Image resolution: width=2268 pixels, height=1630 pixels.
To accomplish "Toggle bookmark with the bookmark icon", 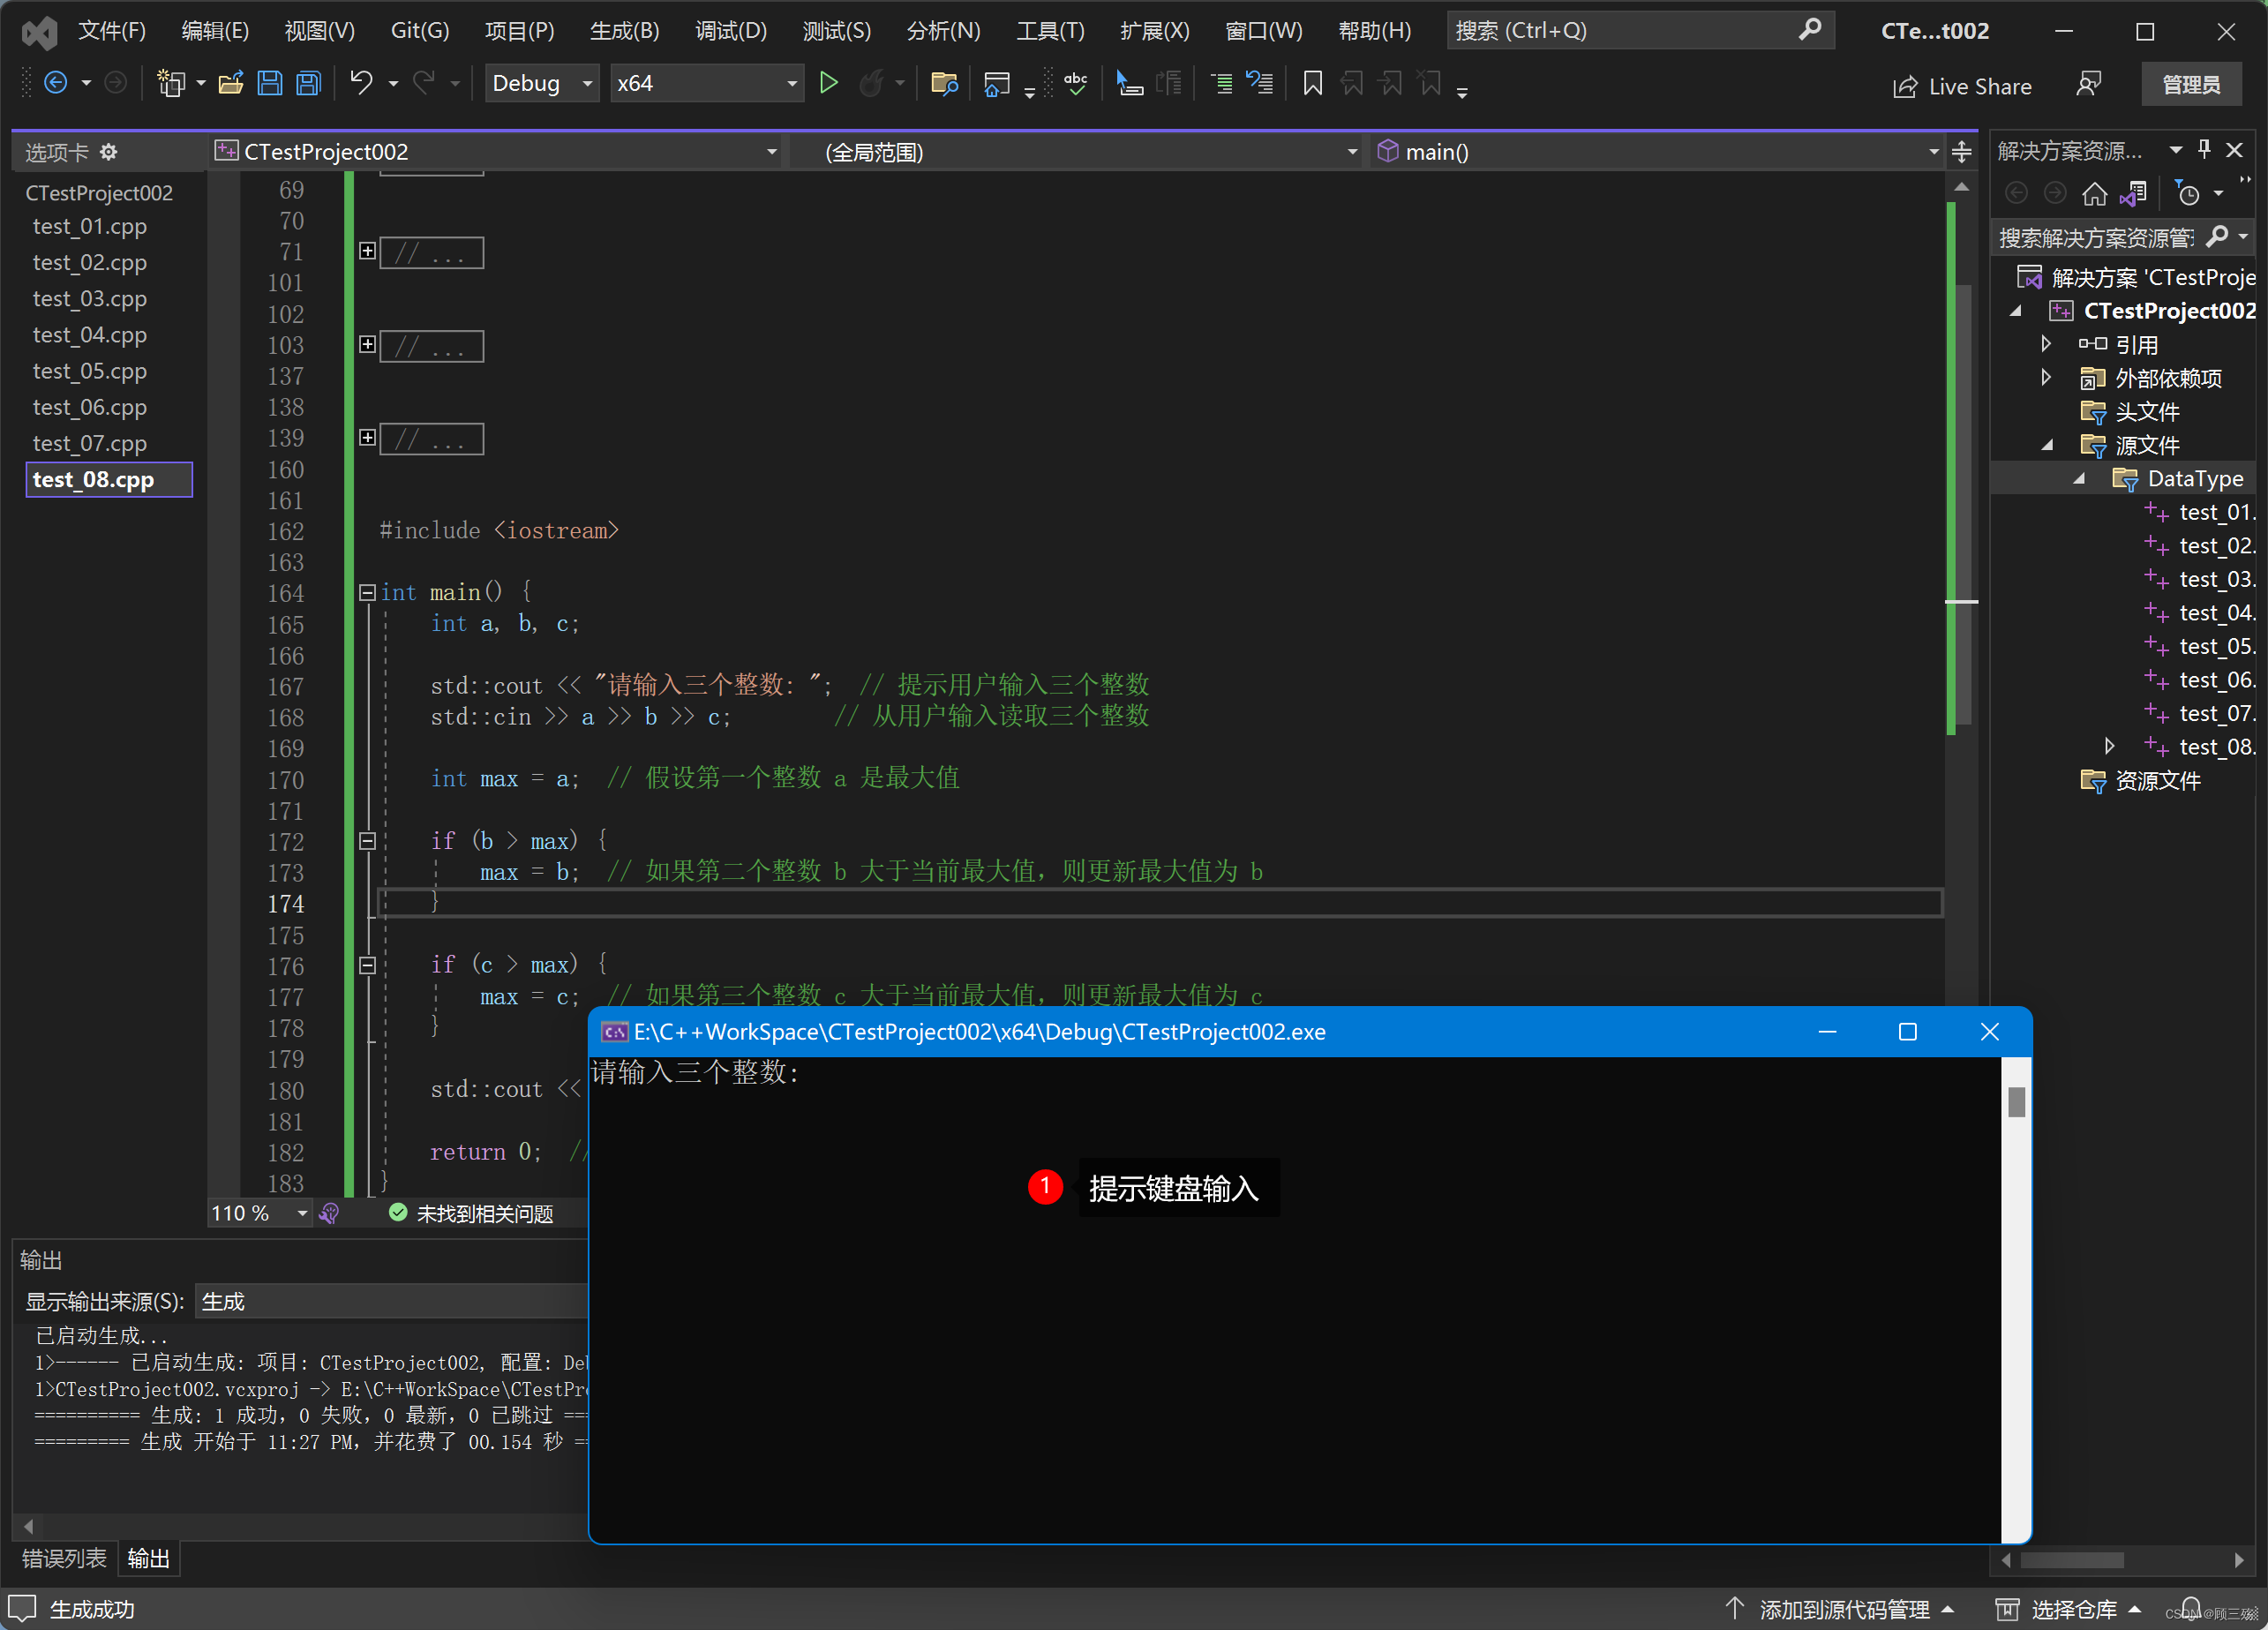I will 1312,83.
